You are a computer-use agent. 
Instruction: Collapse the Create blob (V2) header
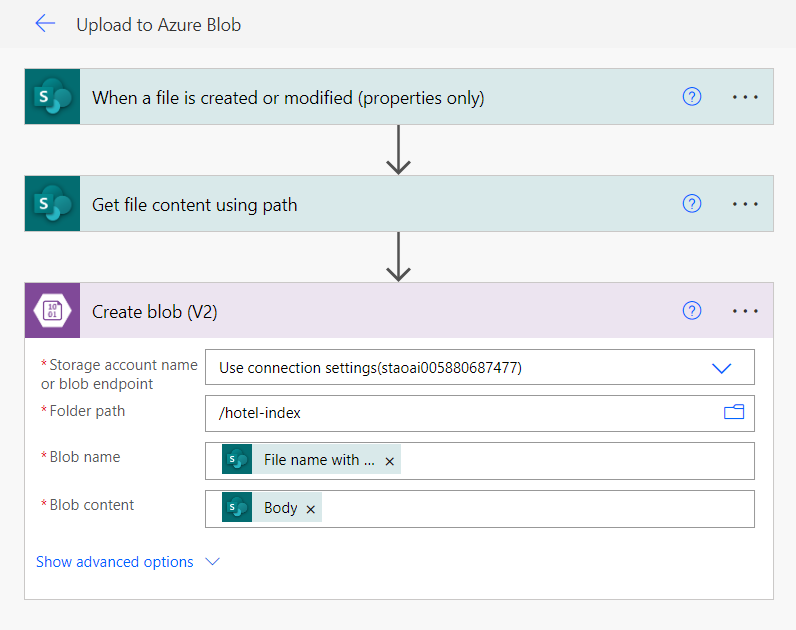400,312
